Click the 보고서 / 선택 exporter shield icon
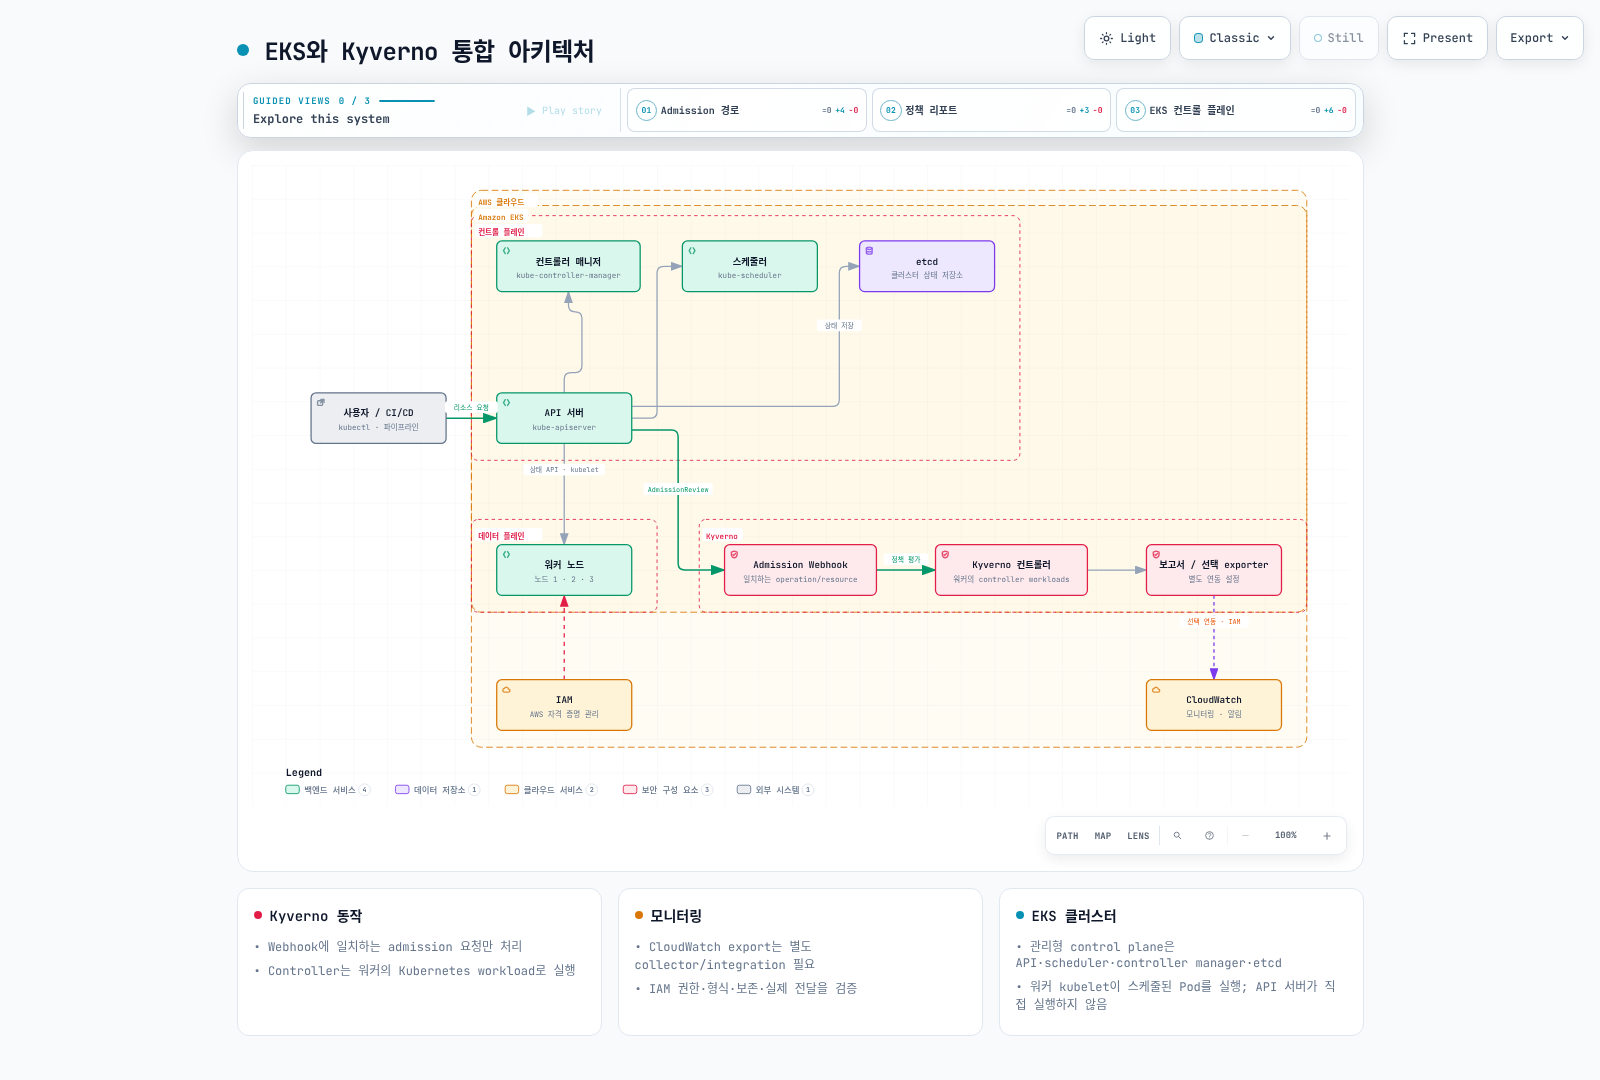This screenshot has width=1600, height=1080. click(x=1156, y=554)
